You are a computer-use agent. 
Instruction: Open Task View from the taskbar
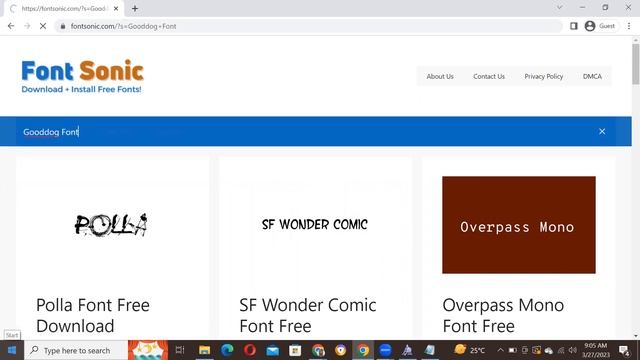click(180, 350)
